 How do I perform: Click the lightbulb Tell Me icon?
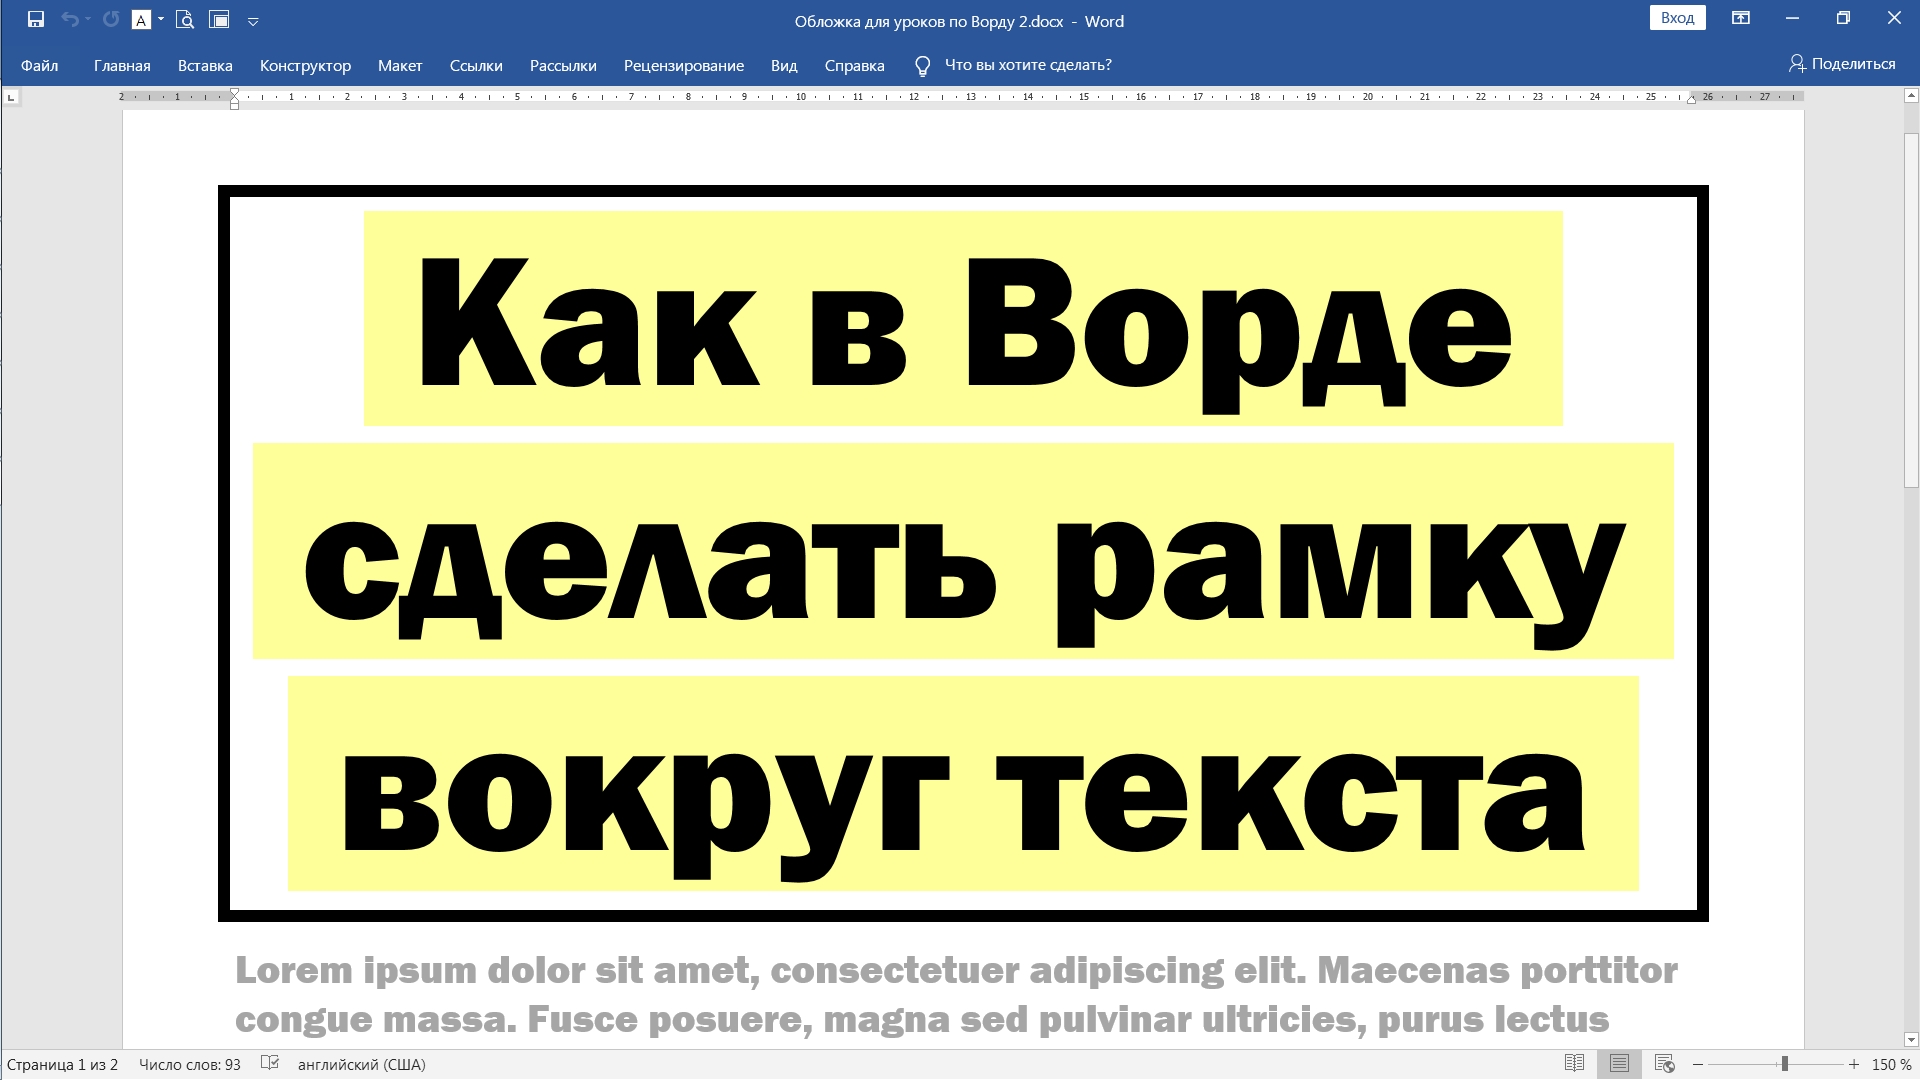pos(922,66)
